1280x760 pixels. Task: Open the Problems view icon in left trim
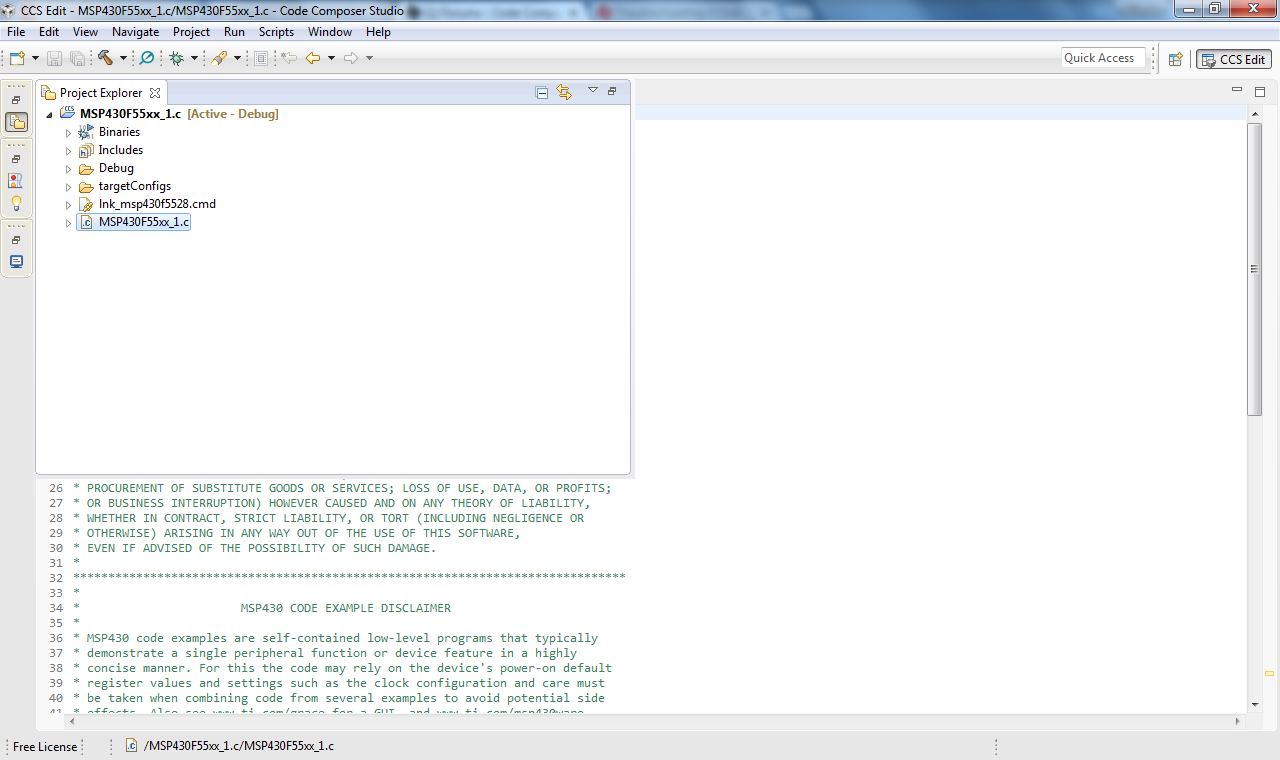(x=16, y=181)
